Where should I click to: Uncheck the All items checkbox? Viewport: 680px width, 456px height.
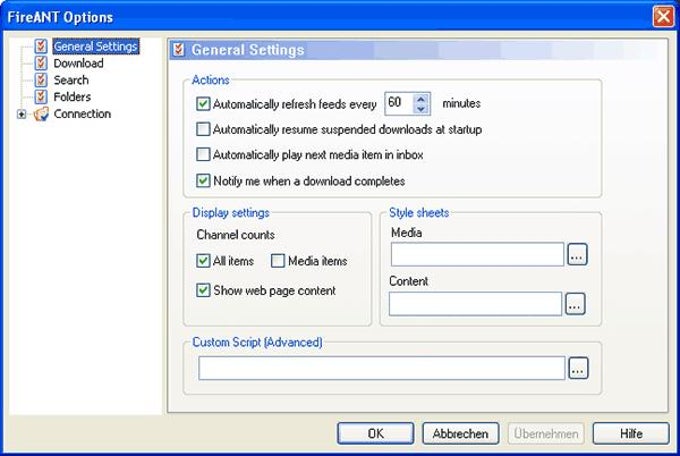tap(203, 260)
